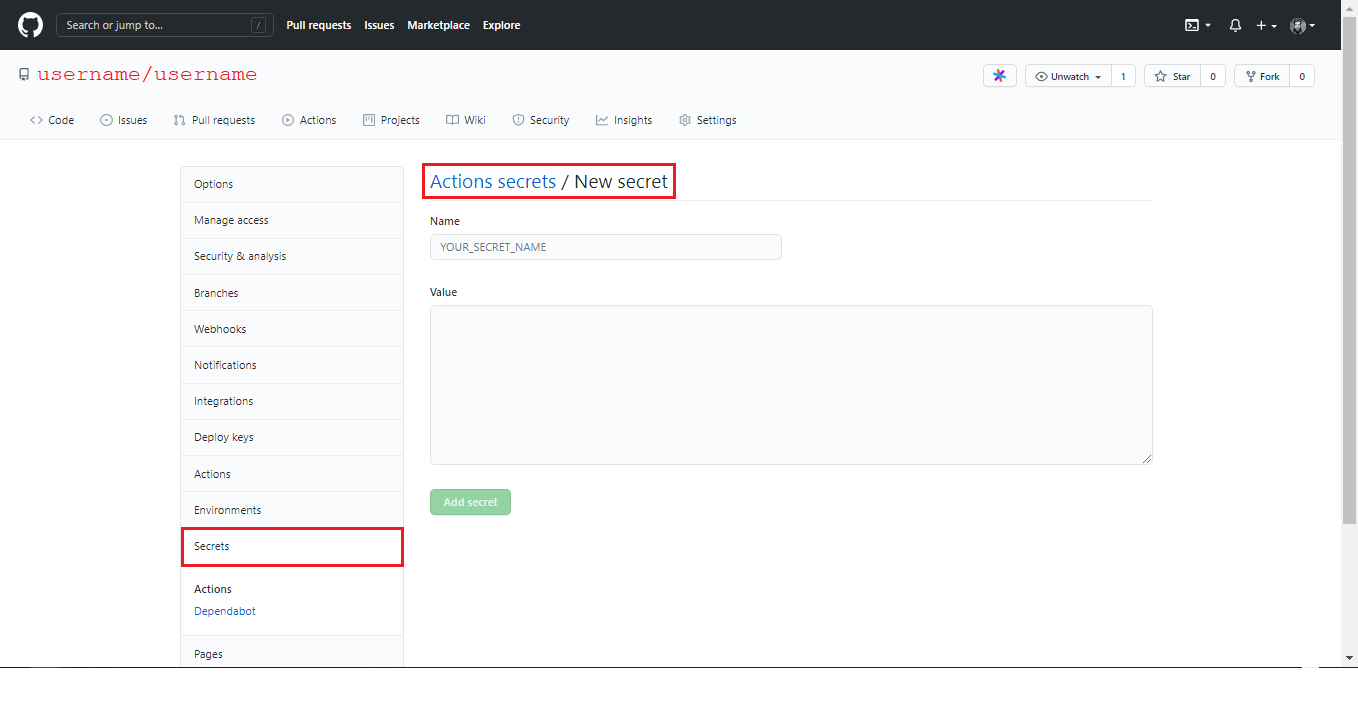Star the repository
1358x712 pixels.
click(1171, 75)
